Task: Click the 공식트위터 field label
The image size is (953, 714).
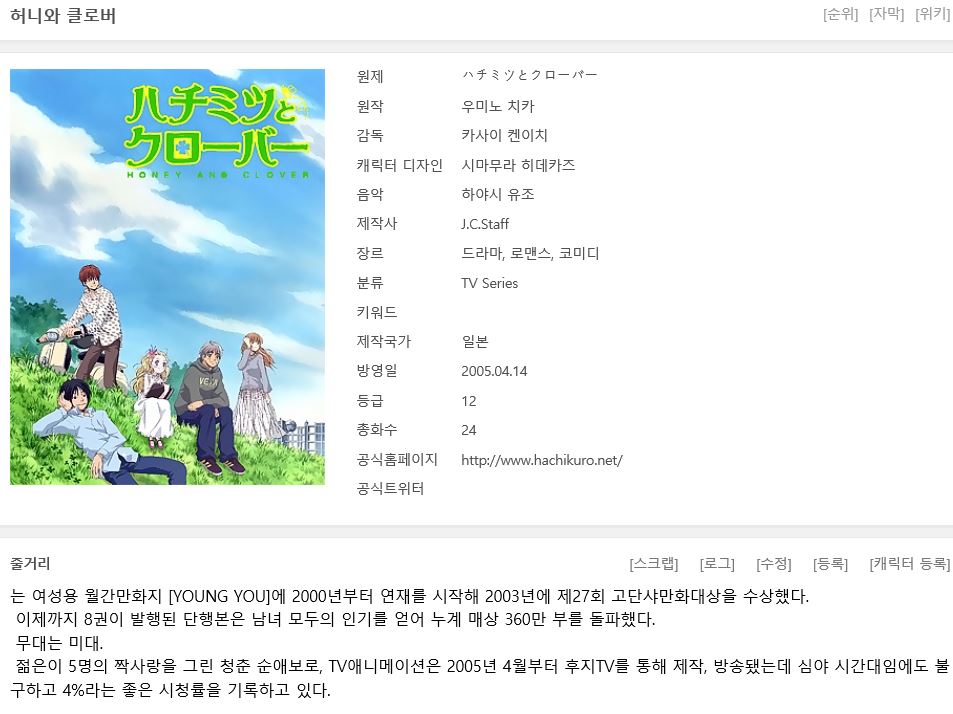Action: (391, 489)
